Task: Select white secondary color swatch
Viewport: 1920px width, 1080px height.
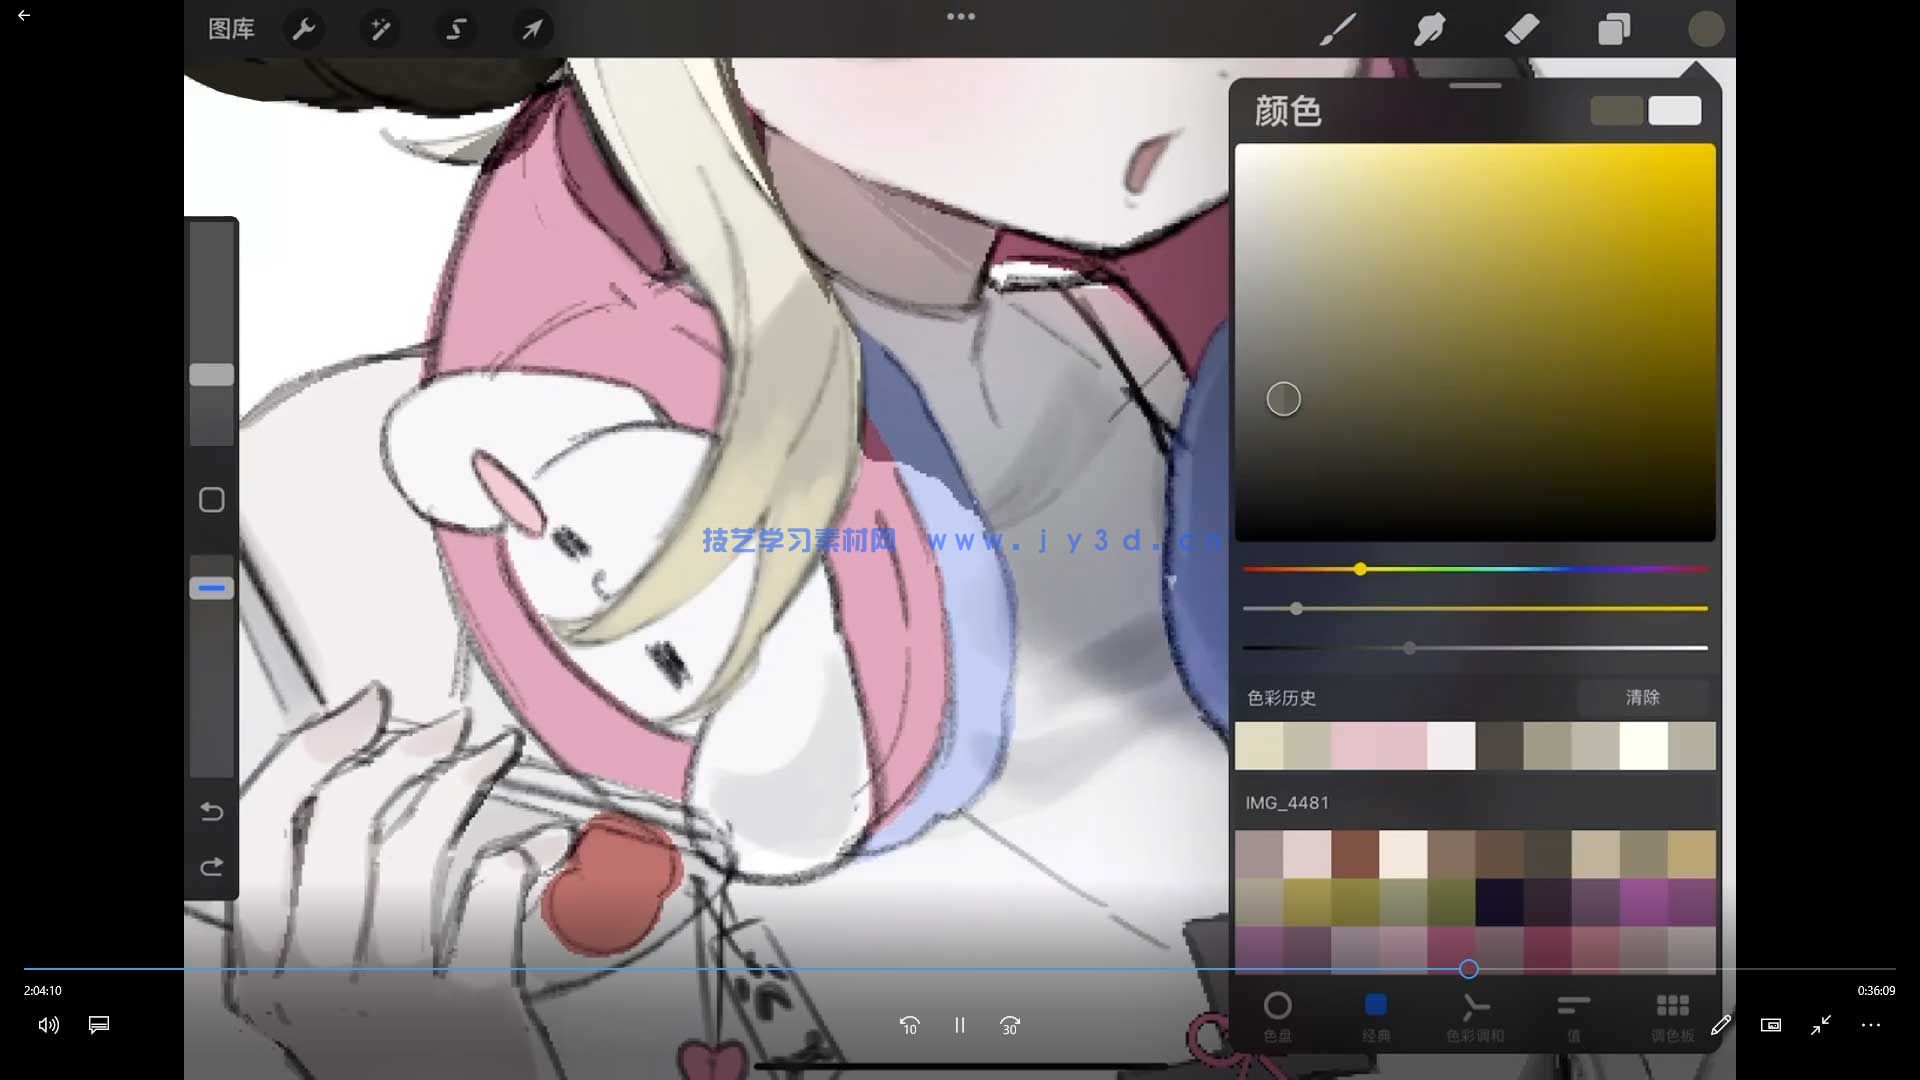Action: [1674, 111]
